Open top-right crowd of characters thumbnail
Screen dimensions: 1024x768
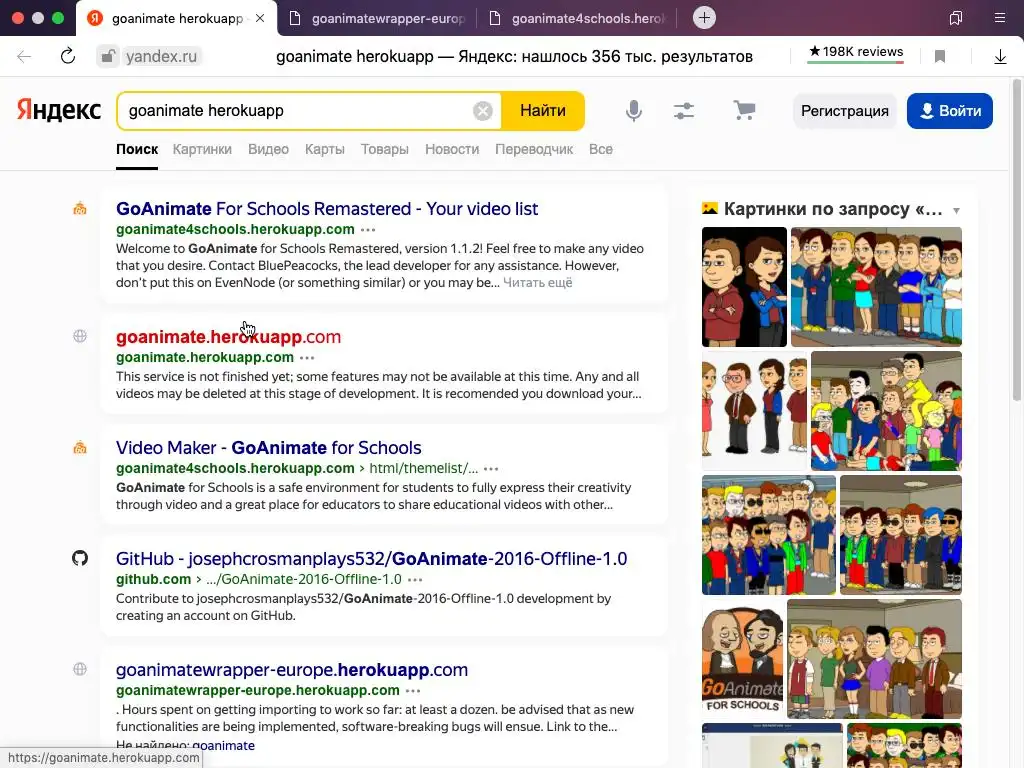pyautogui.click(x=876, y=287)
